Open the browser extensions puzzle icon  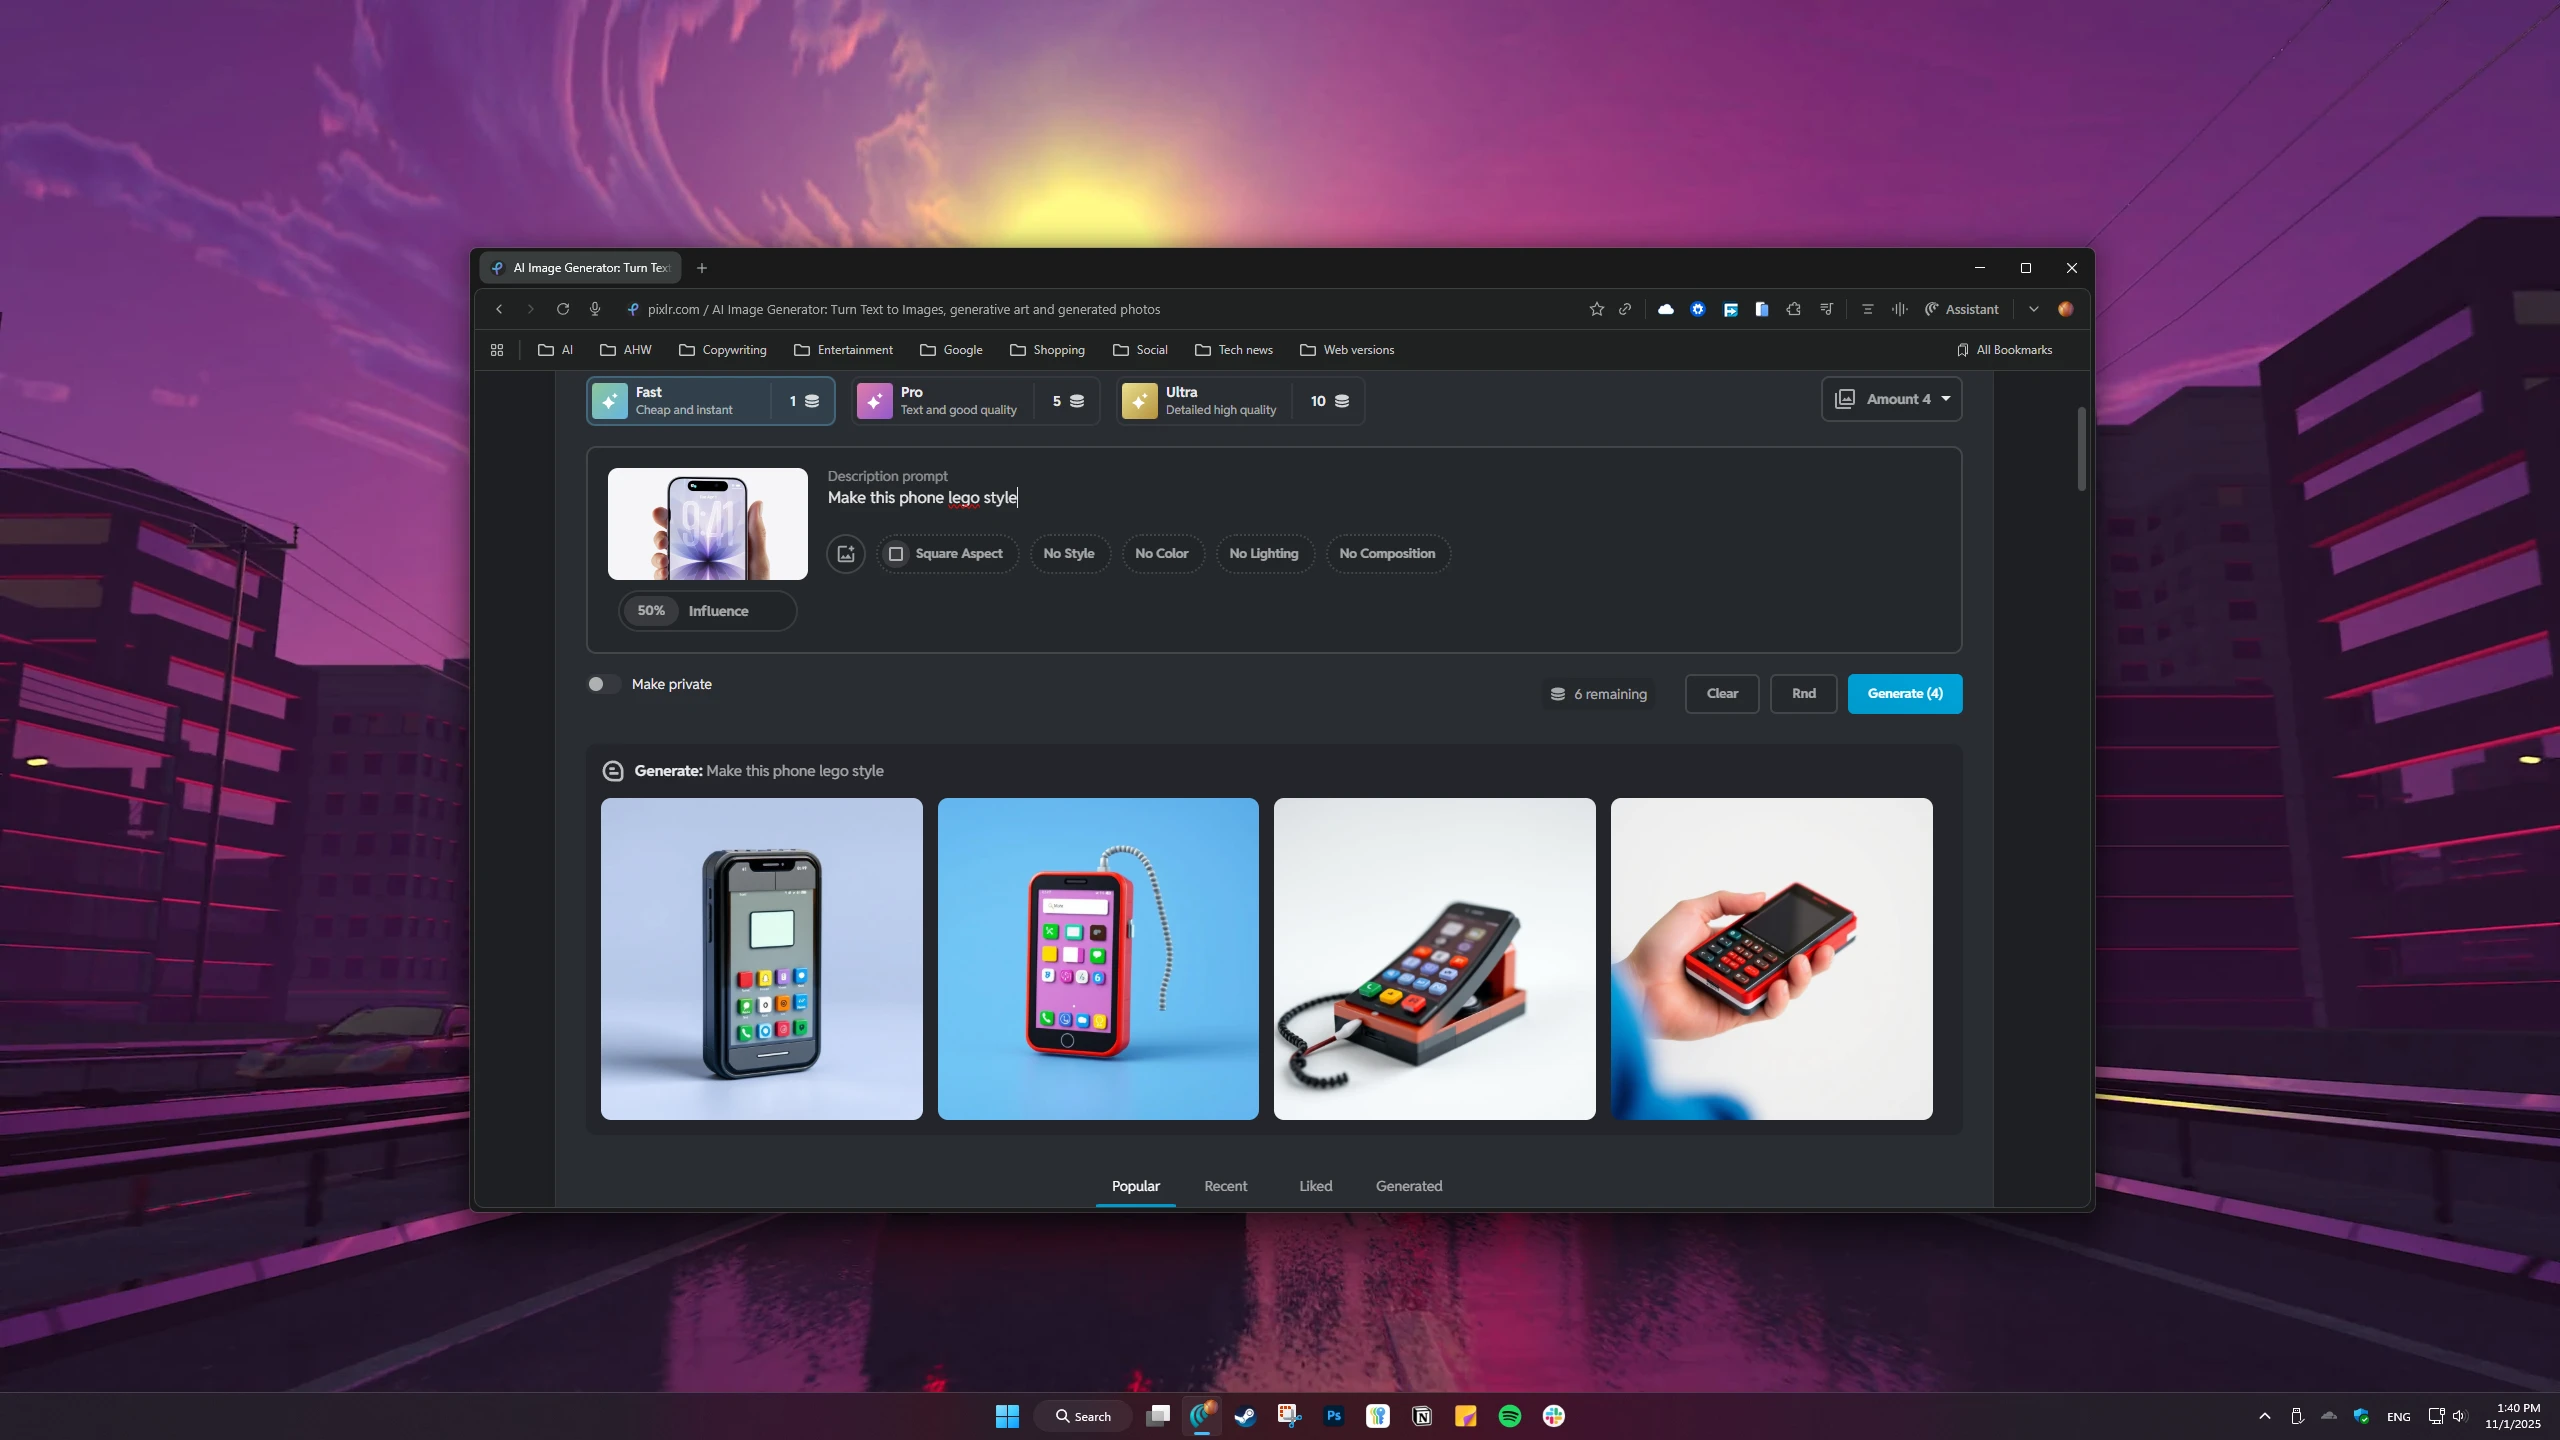(x=1793, y=309)
